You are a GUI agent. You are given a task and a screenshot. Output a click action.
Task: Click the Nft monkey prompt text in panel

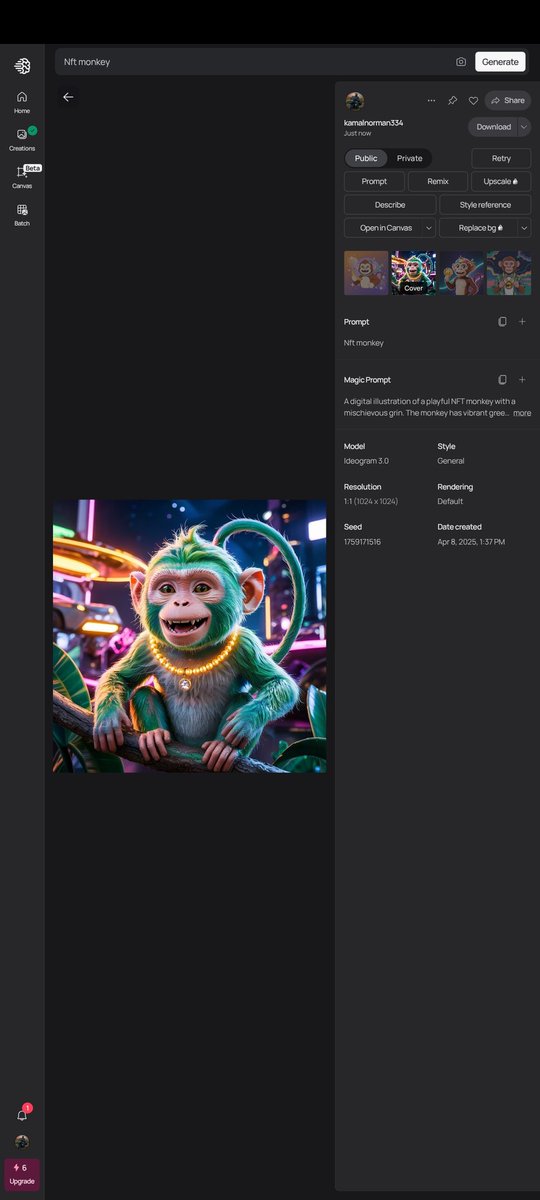pos(364,343)
